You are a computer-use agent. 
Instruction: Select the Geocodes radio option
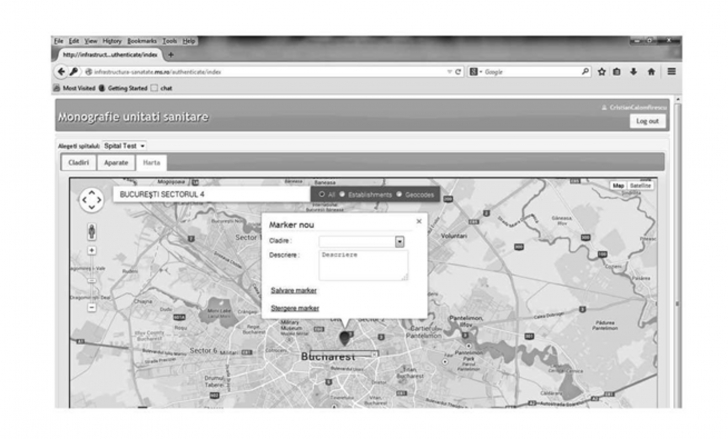coord(400,194)
